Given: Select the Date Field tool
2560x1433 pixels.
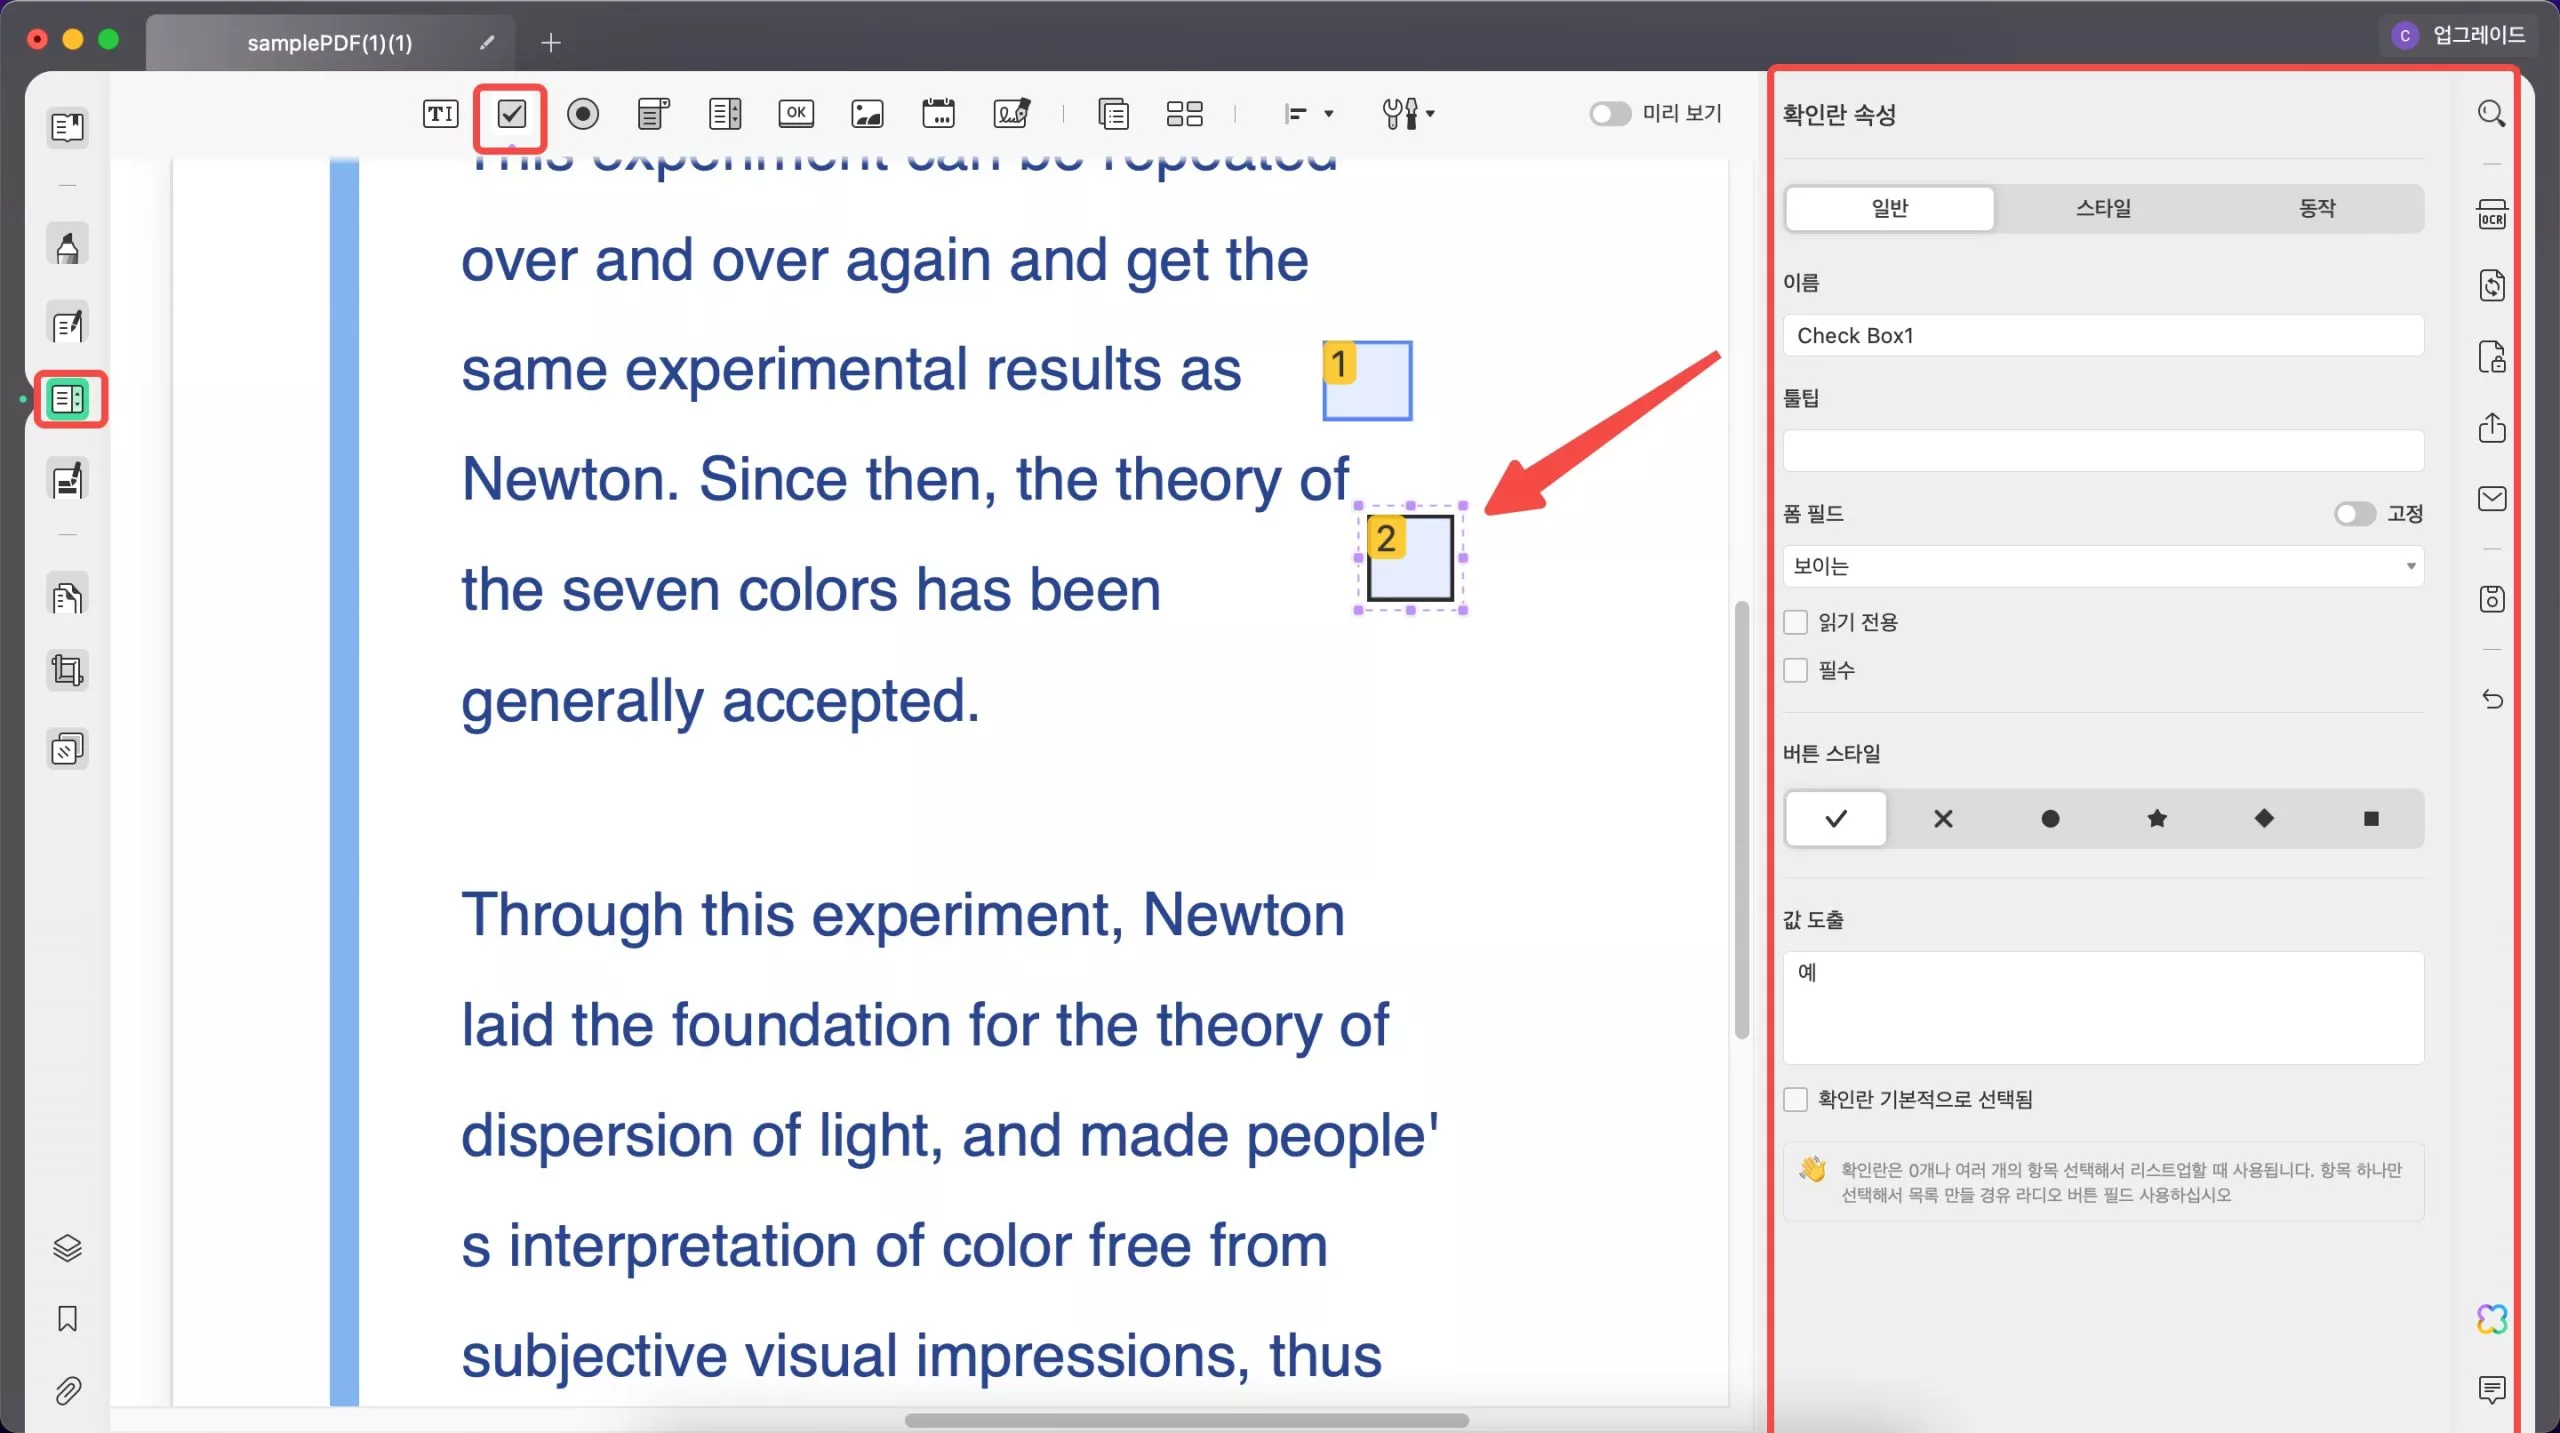Looking at the screenshot, I should click(x=938, y=114).
